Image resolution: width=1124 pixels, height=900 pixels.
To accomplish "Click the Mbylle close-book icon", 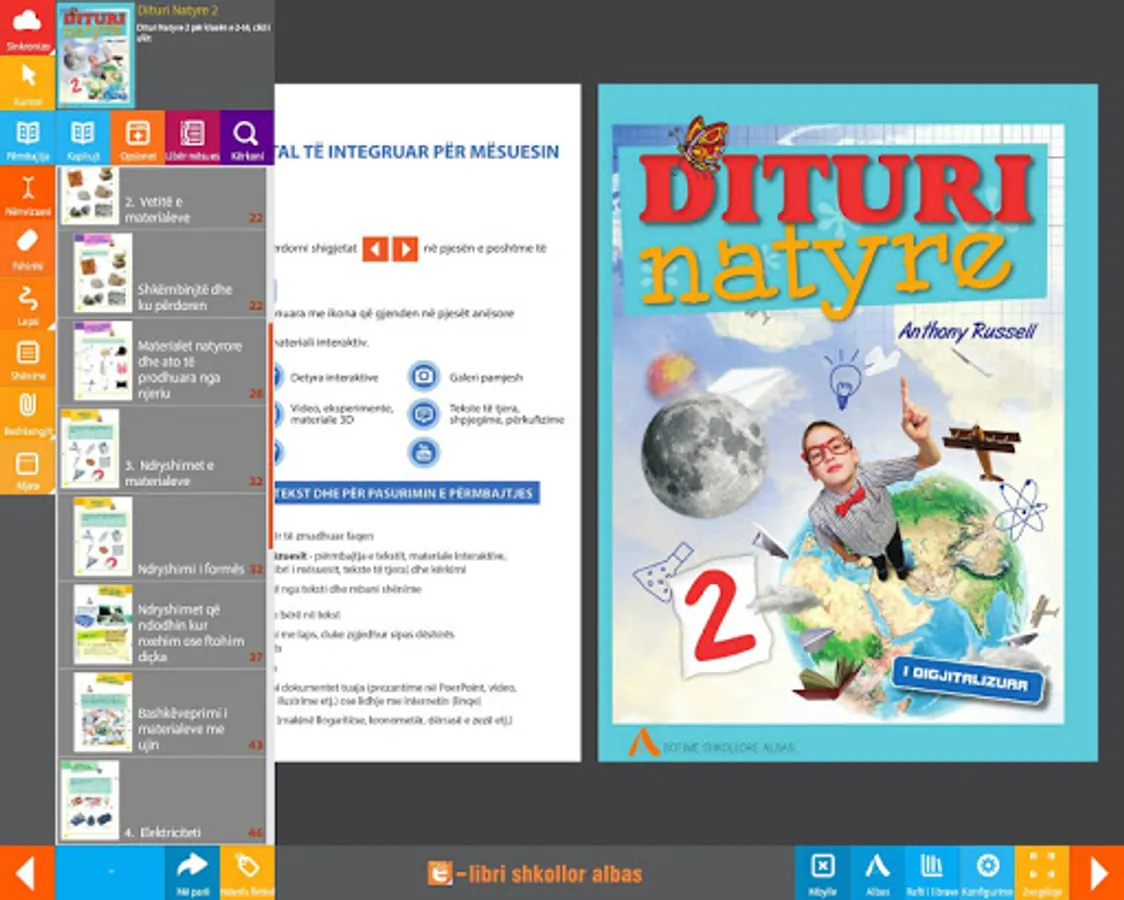I will [x=822, y=873].
